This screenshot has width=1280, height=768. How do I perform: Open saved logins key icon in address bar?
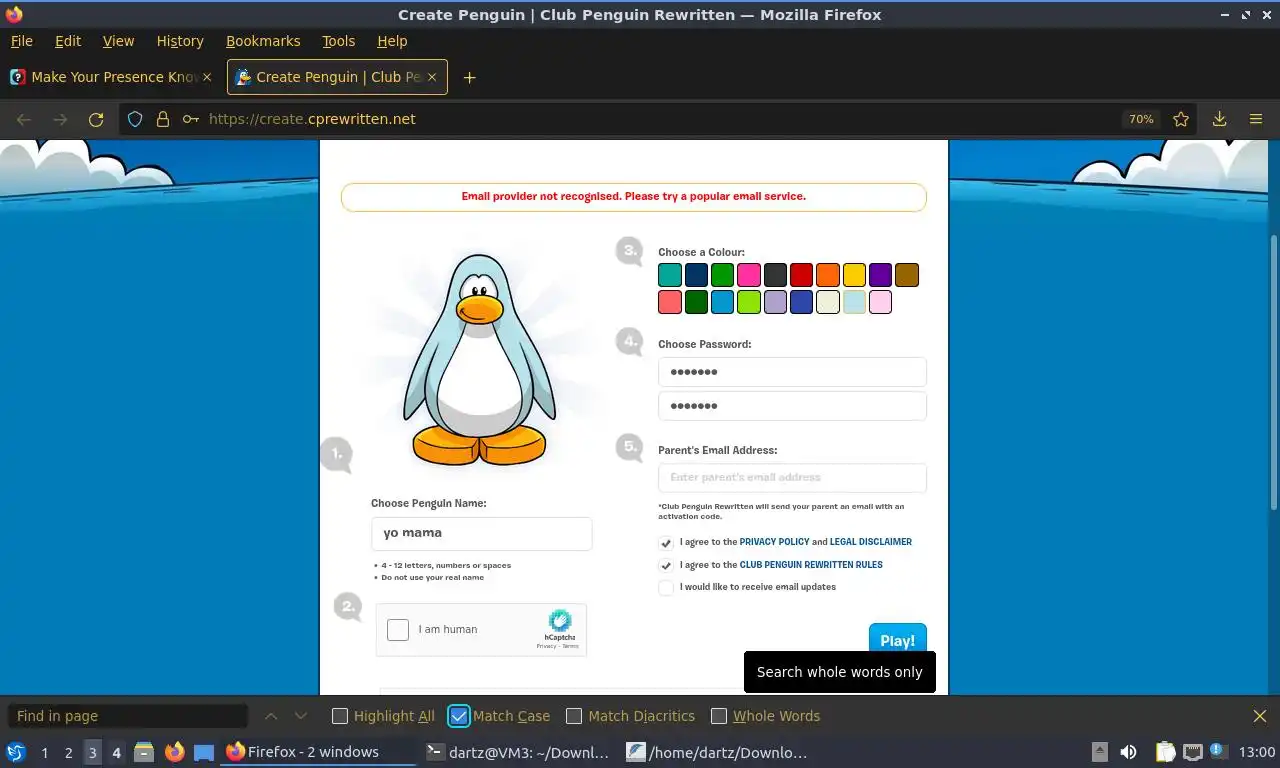(x=190, y=119)
